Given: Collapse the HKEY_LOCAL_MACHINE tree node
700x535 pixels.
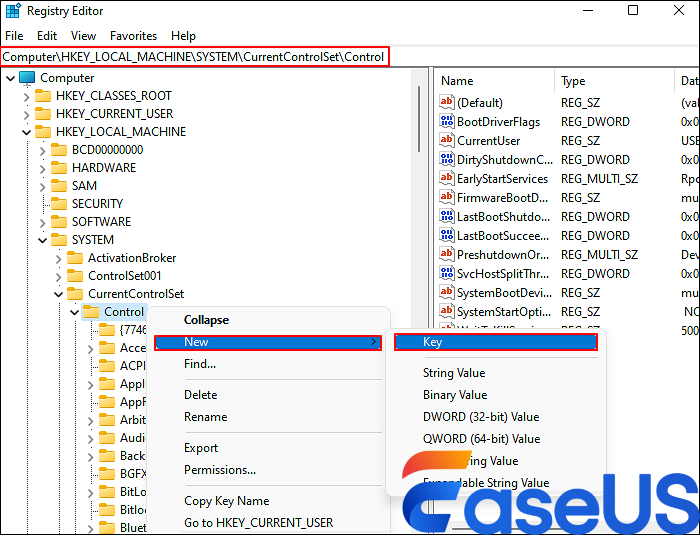Looking at the screenshot, I should (26, 132).
